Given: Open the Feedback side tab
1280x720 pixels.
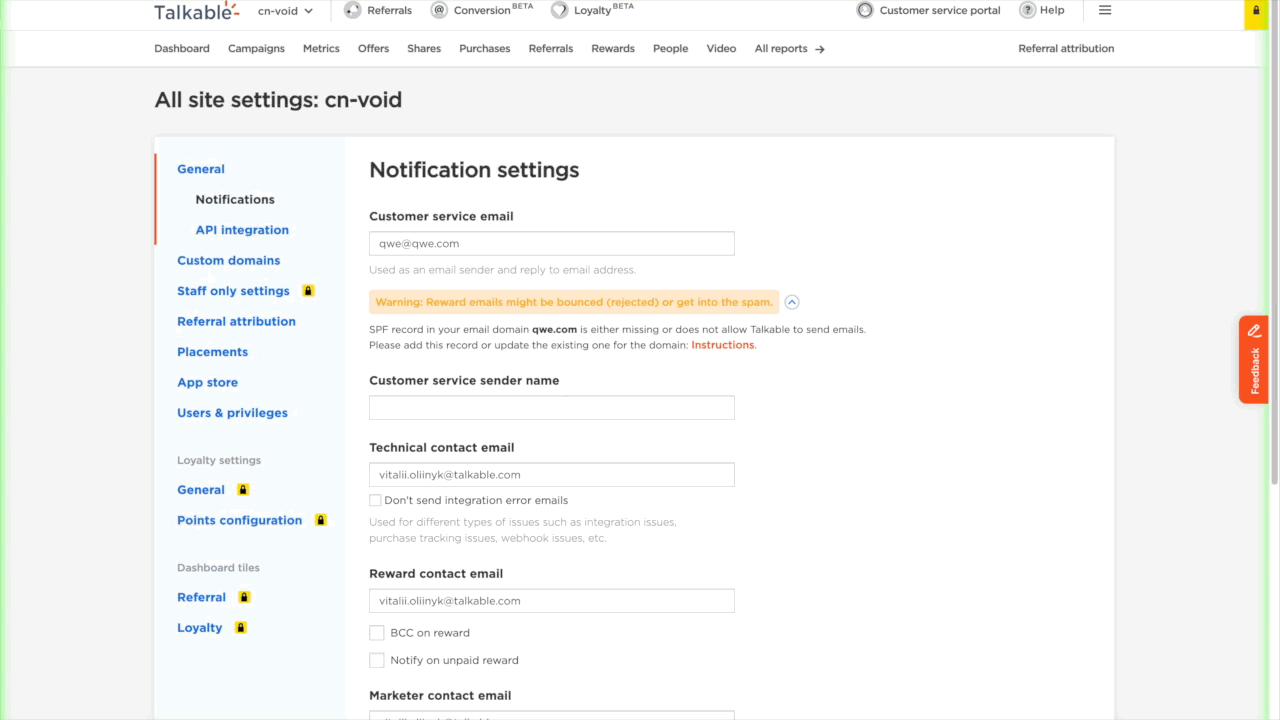Looking at the screenshot, I should click(x=1254, y=360).
